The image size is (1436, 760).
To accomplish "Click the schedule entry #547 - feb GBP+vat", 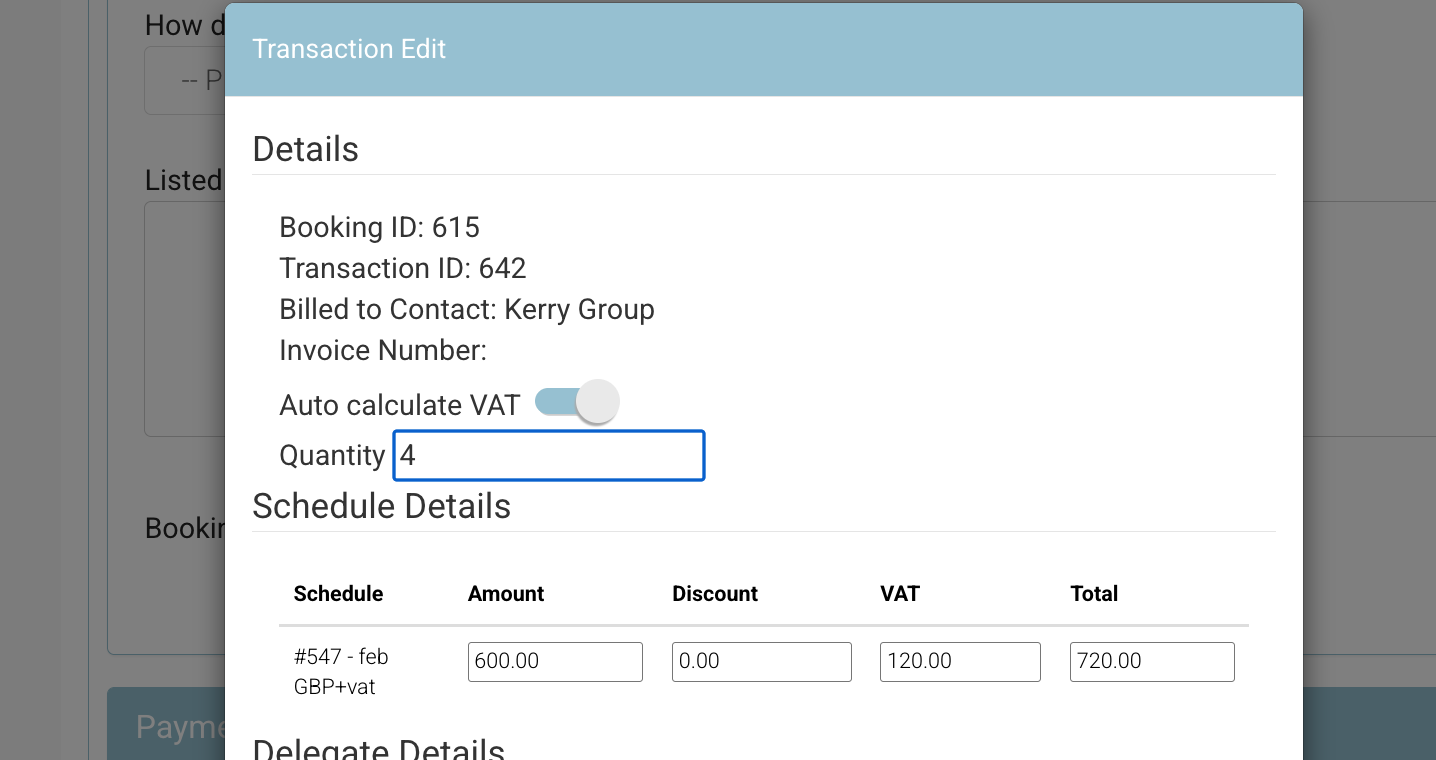I will pos(341,672).
